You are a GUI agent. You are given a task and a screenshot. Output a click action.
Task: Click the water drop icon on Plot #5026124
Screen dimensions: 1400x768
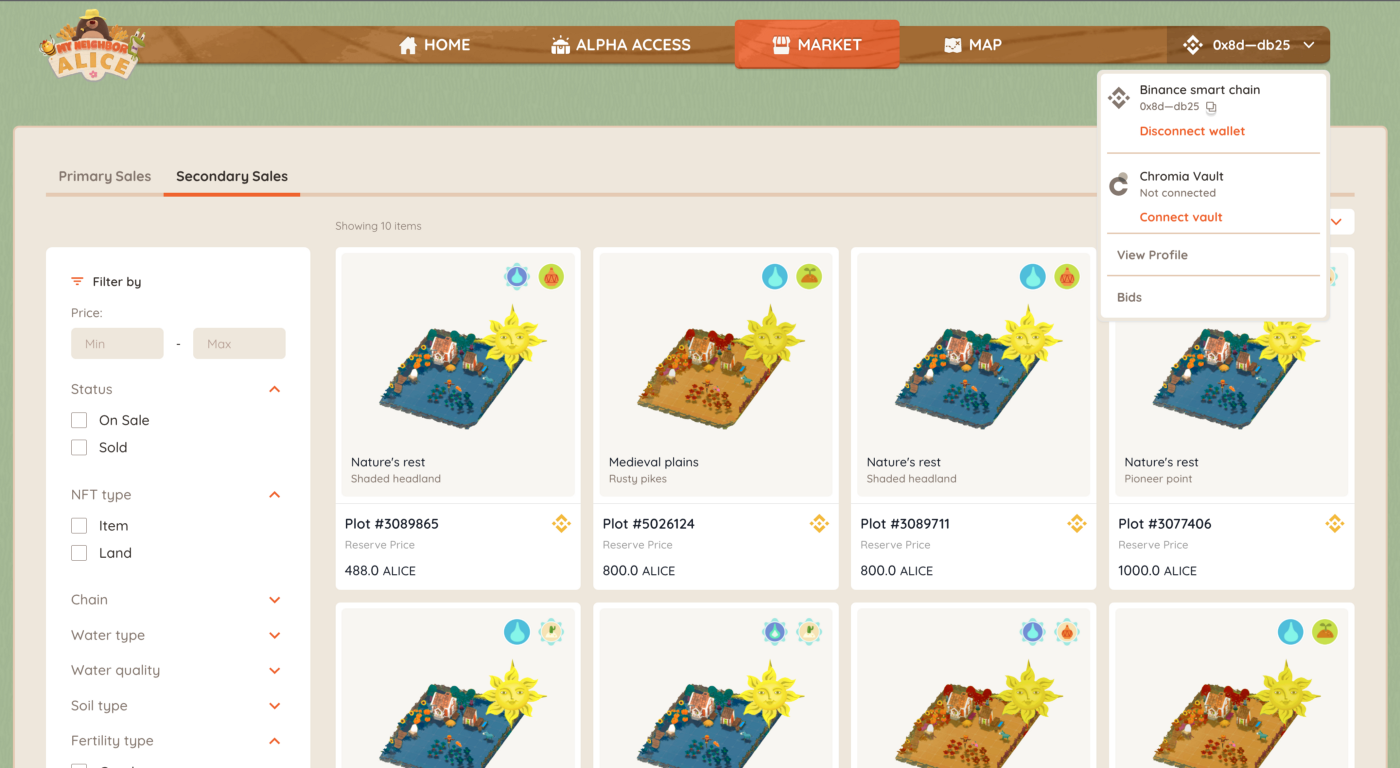775,277
